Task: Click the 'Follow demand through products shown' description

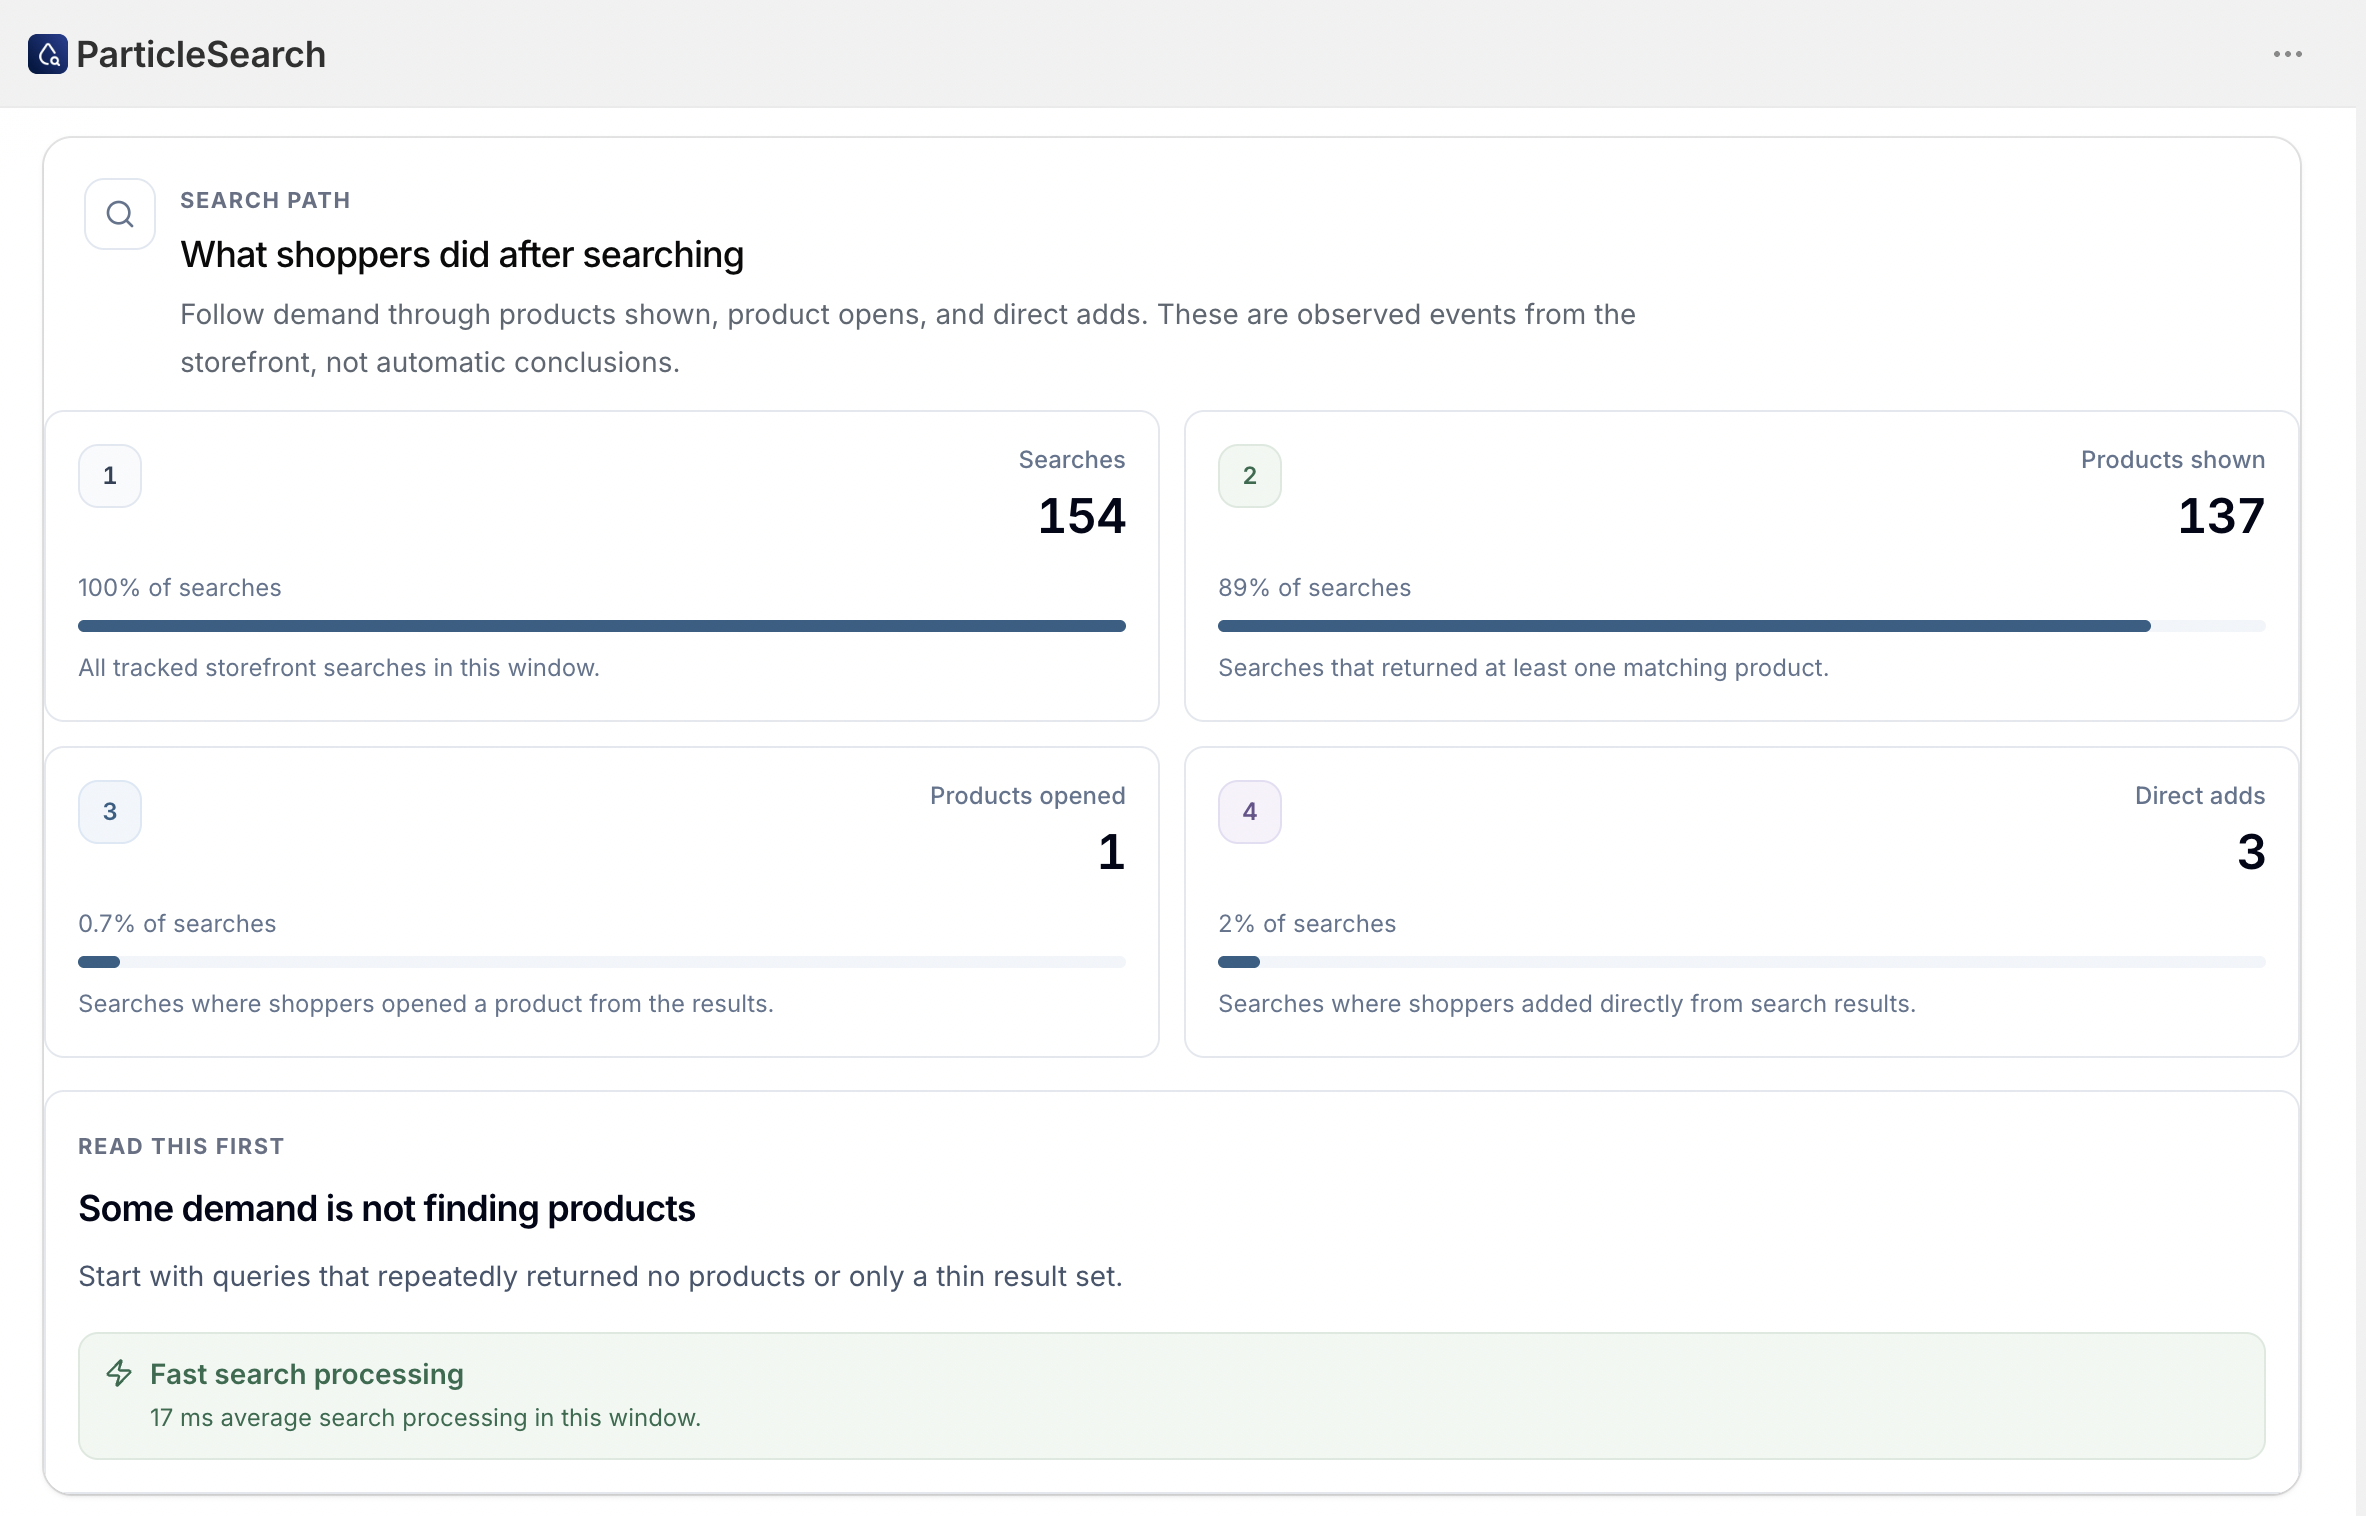Action: click(x=908, y=338)
